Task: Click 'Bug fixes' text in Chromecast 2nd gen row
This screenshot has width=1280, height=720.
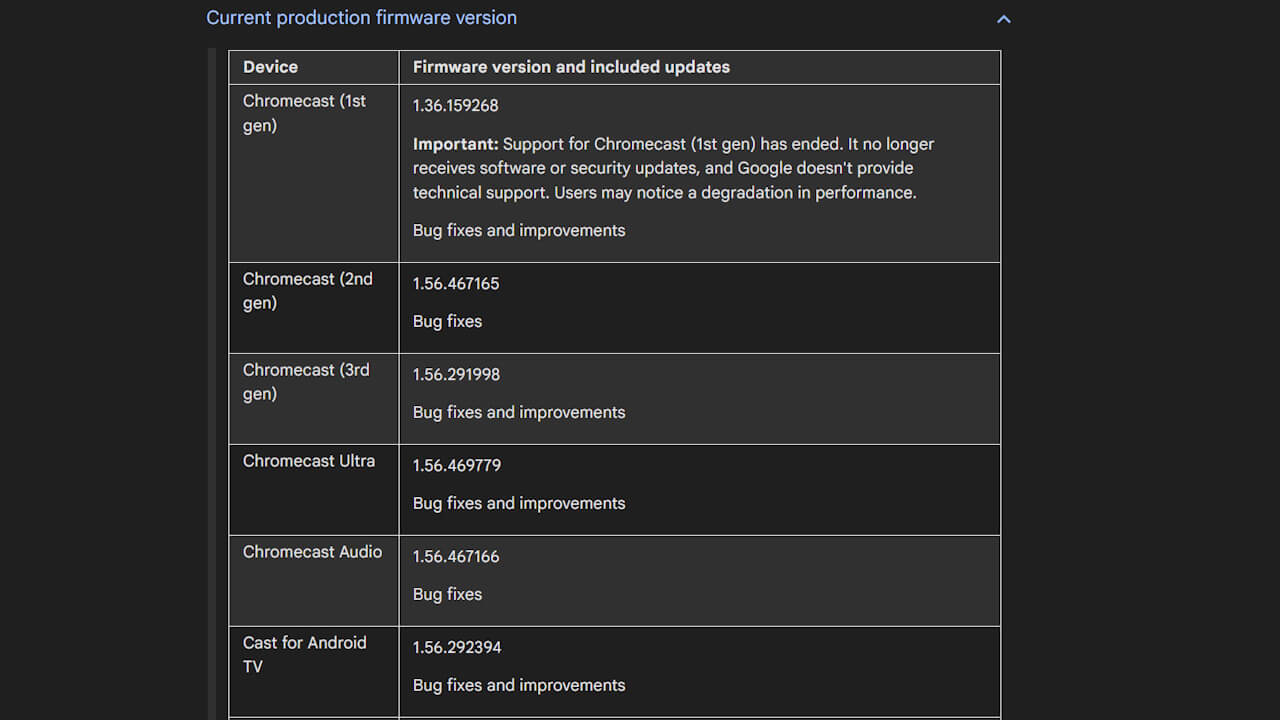Action: click(x=447, y=321)
